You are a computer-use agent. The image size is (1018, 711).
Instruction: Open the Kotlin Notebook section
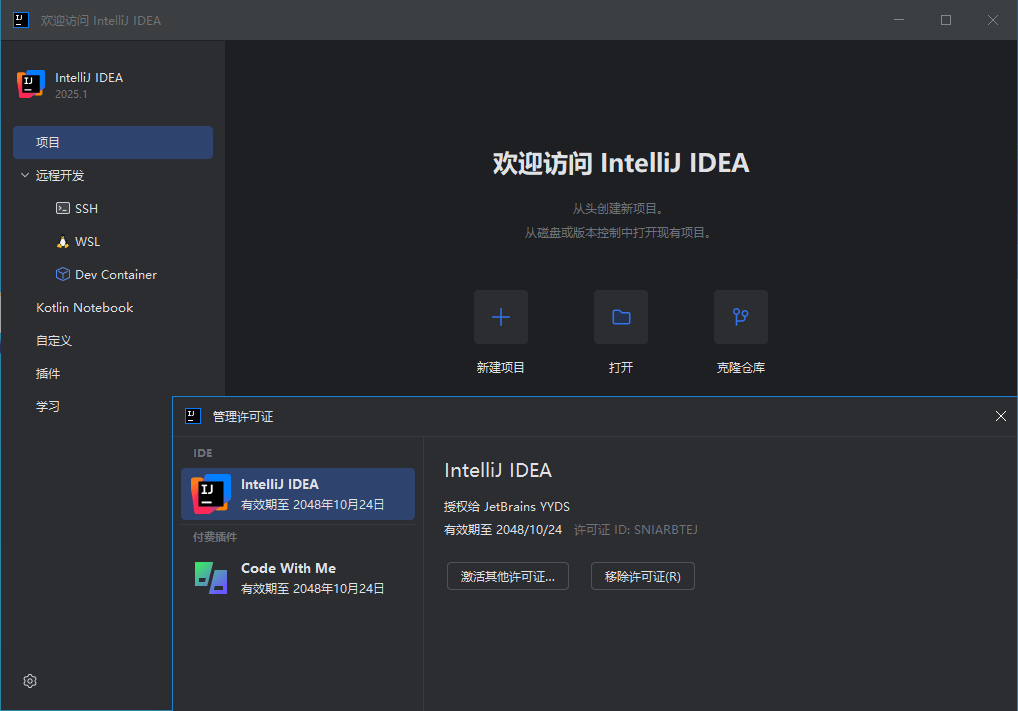pos(84,308)
